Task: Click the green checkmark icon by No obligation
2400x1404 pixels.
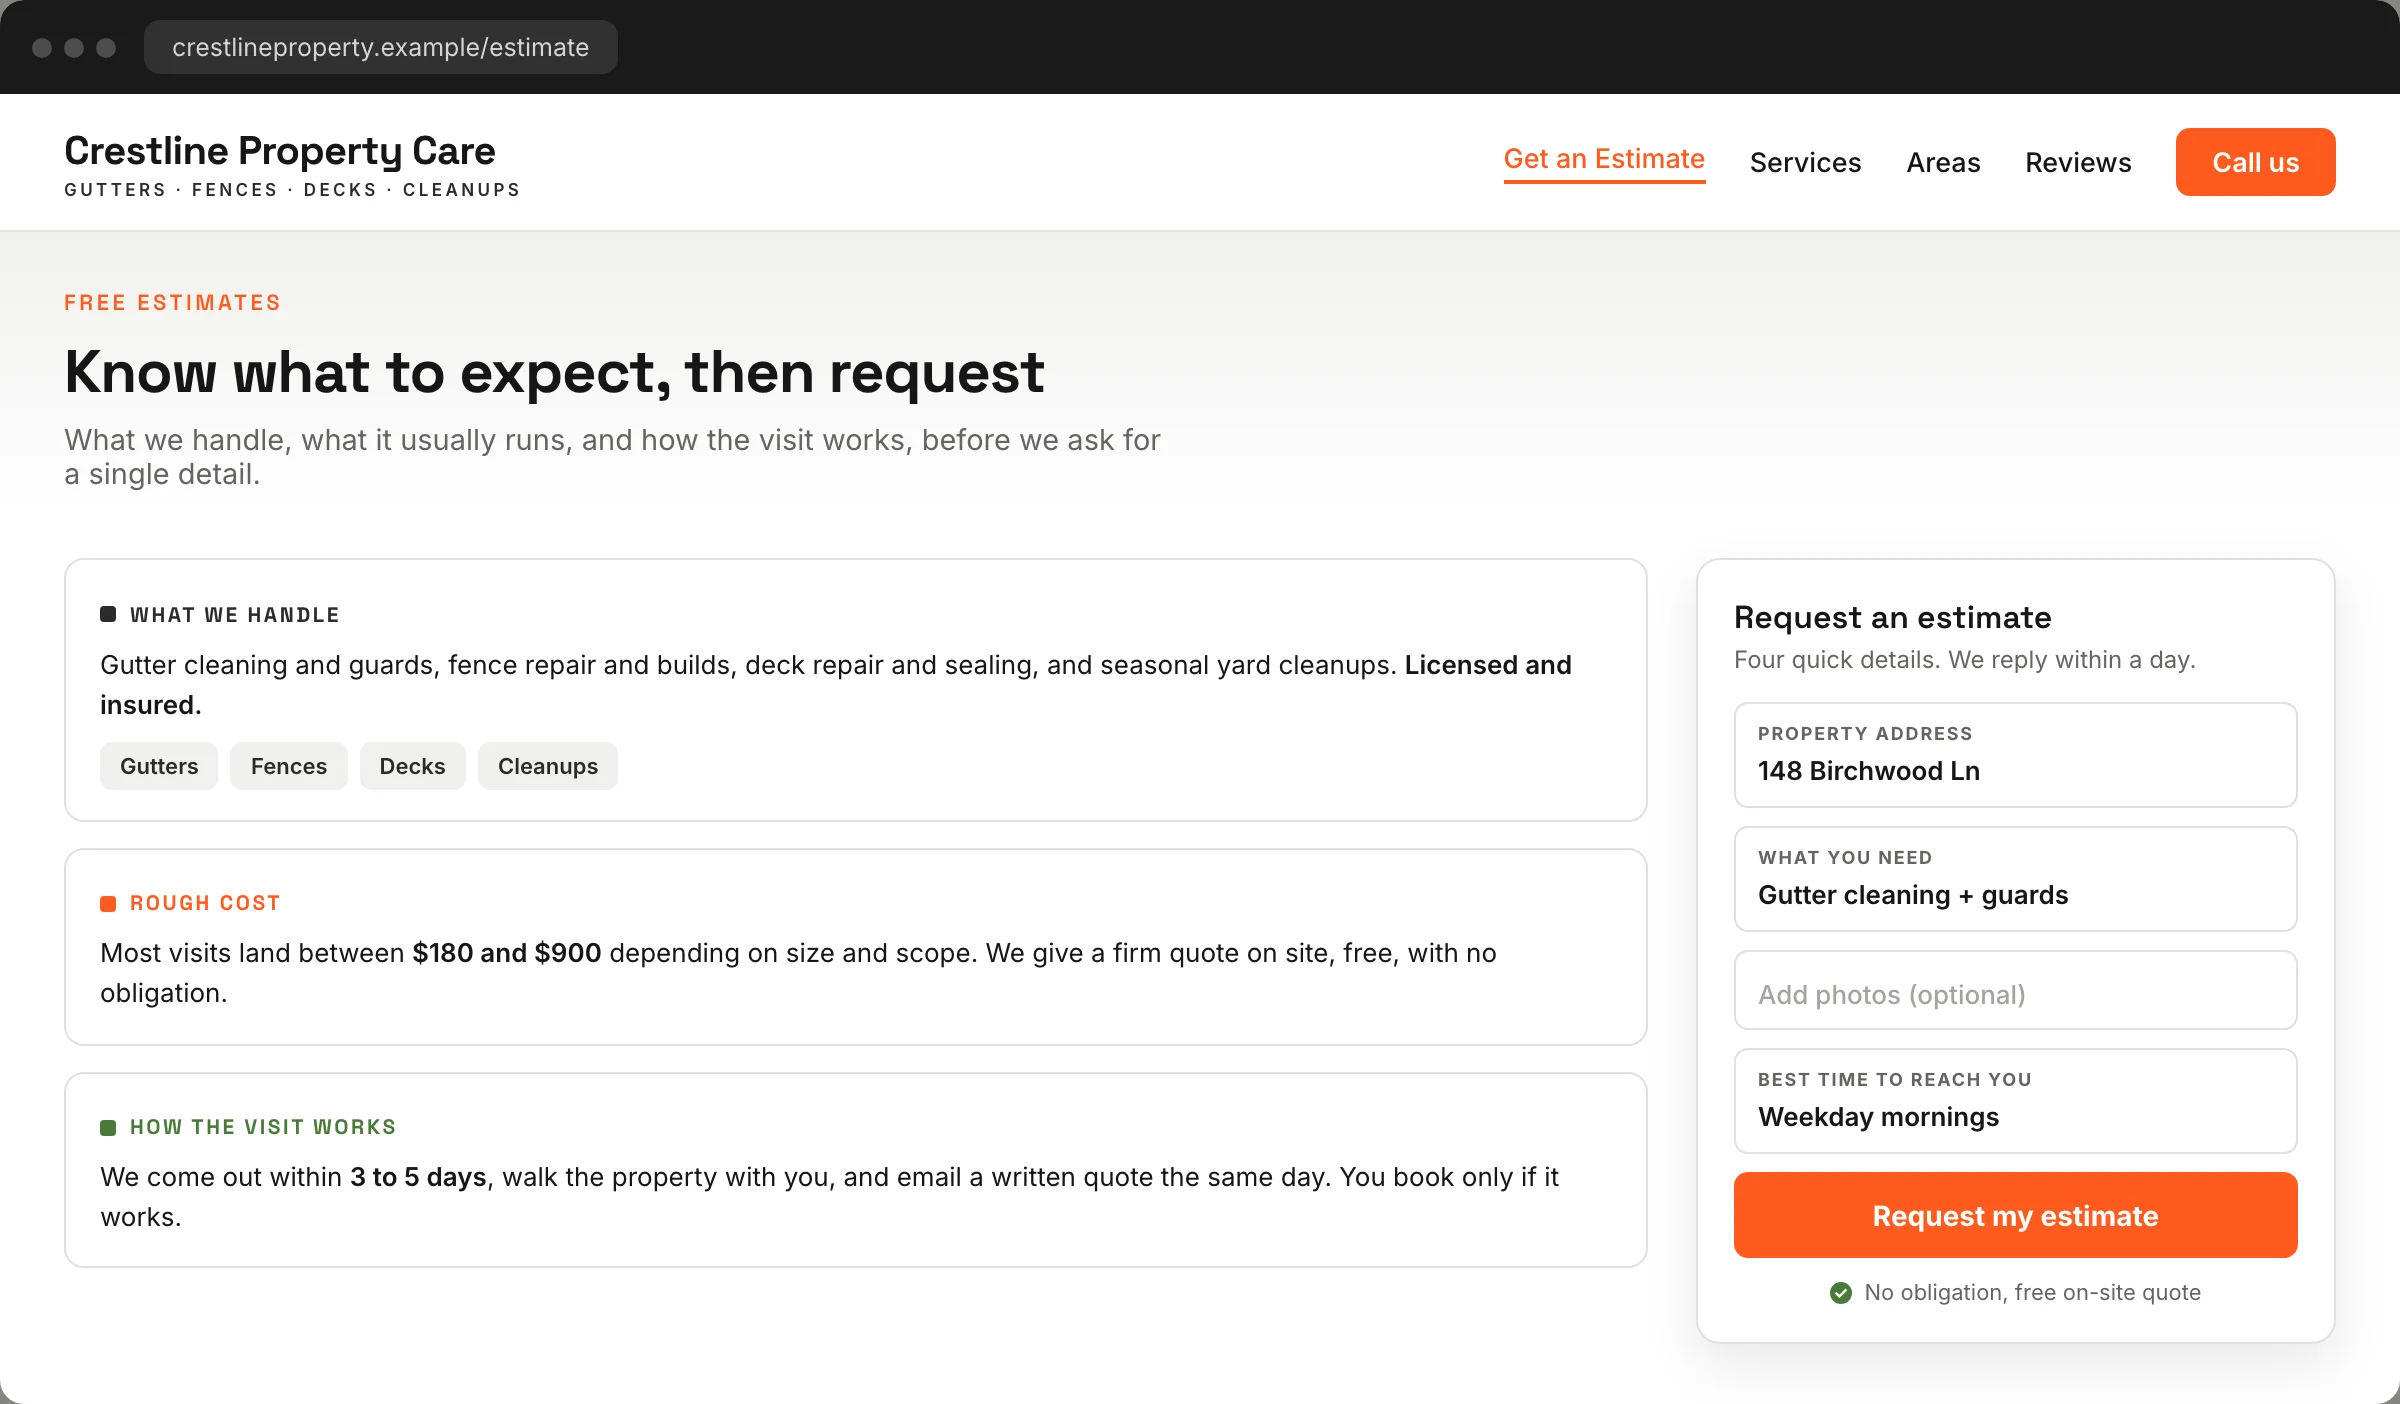Action: [x=1840, y=1293]
